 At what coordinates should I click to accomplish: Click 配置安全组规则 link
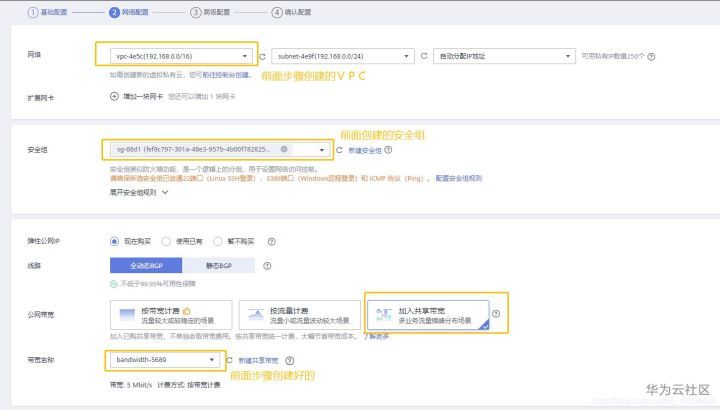point(458,178)
